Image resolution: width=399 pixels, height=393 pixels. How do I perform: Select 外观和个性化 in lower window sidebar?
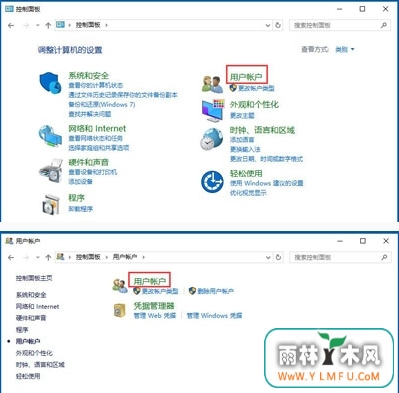[34, 353]
